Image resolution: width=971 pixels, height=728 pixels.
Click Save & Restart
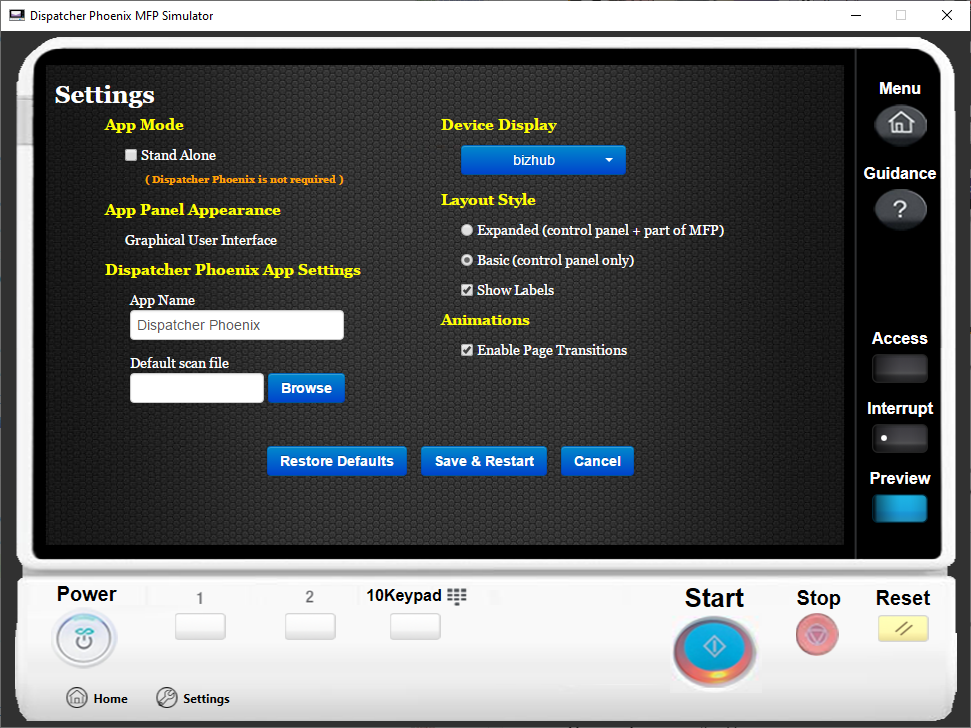484,461
